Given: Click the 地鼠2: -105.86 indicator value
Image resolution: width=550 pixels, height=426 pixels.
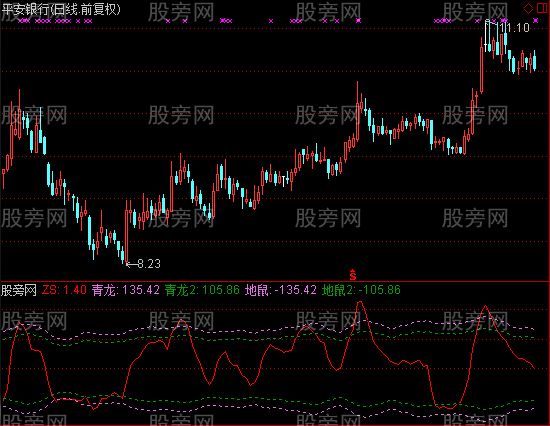Looking at the screenshot, I should [361, 290].
